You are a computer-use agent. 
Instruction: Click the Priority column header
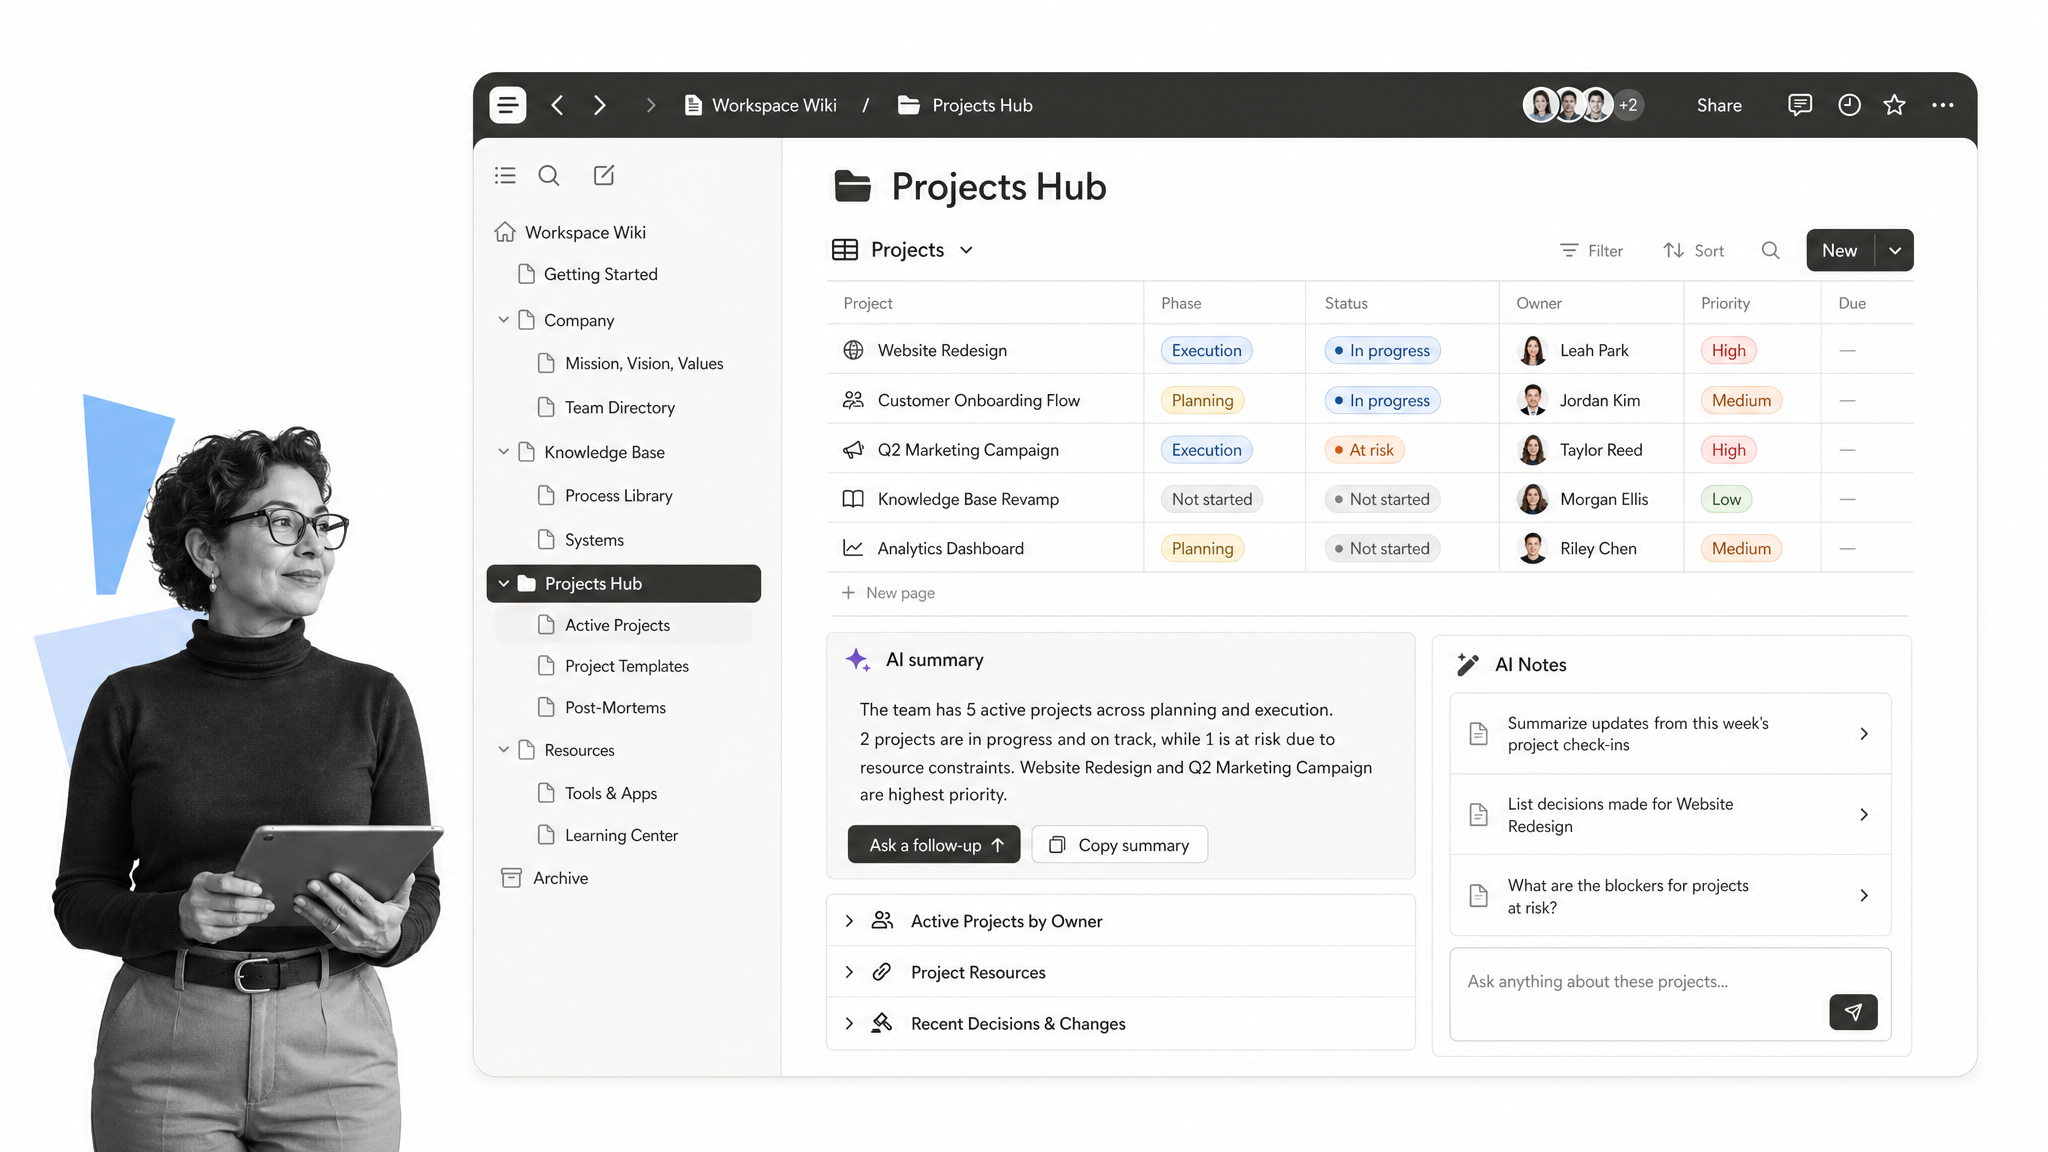point(1726,303)
